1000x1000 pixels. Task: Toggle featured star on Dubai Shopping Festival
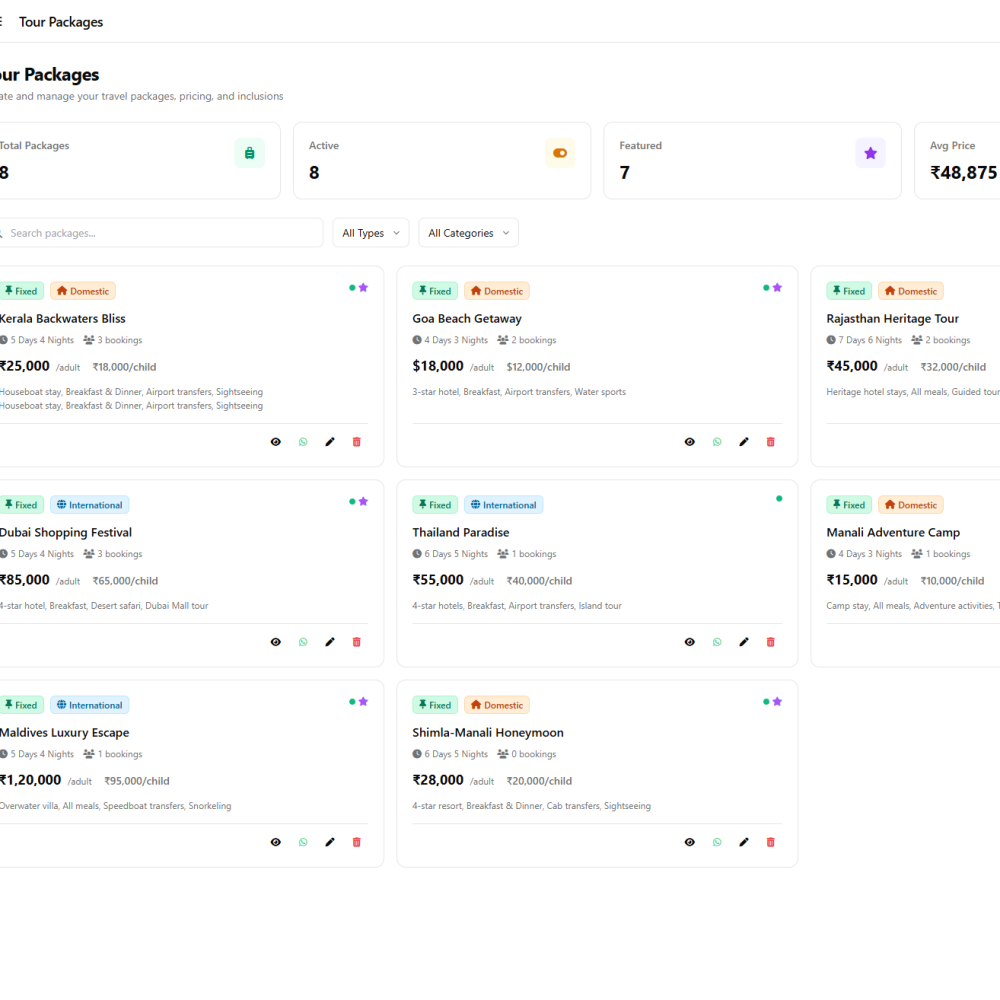364,501
